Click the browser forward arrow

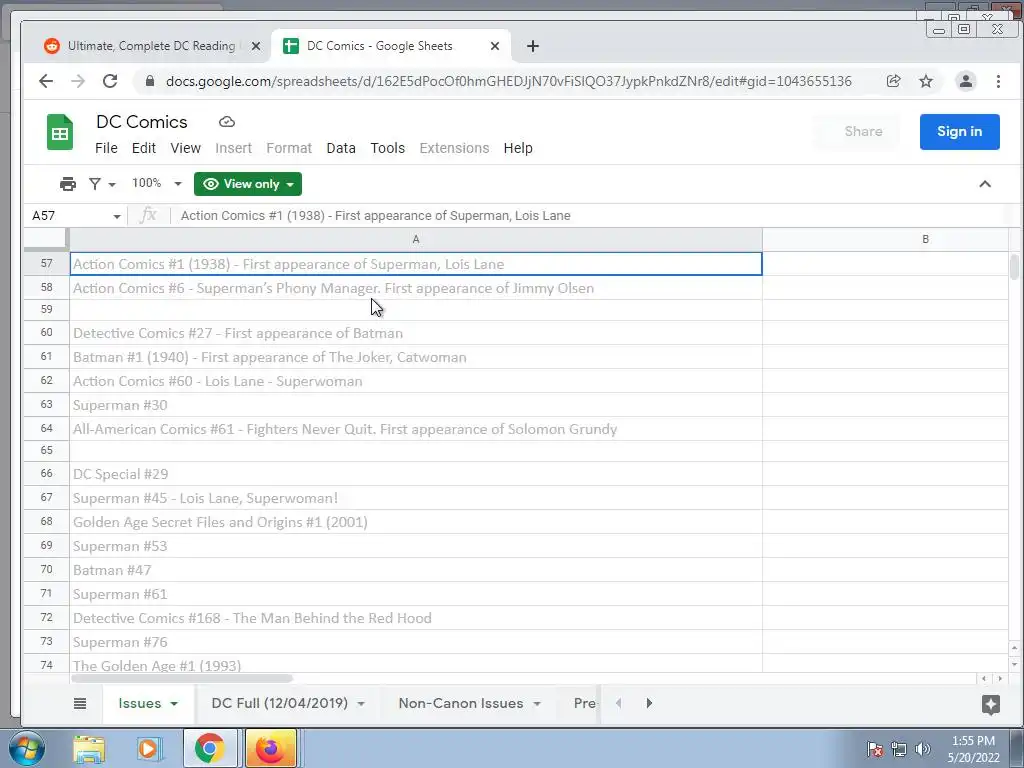78,81
